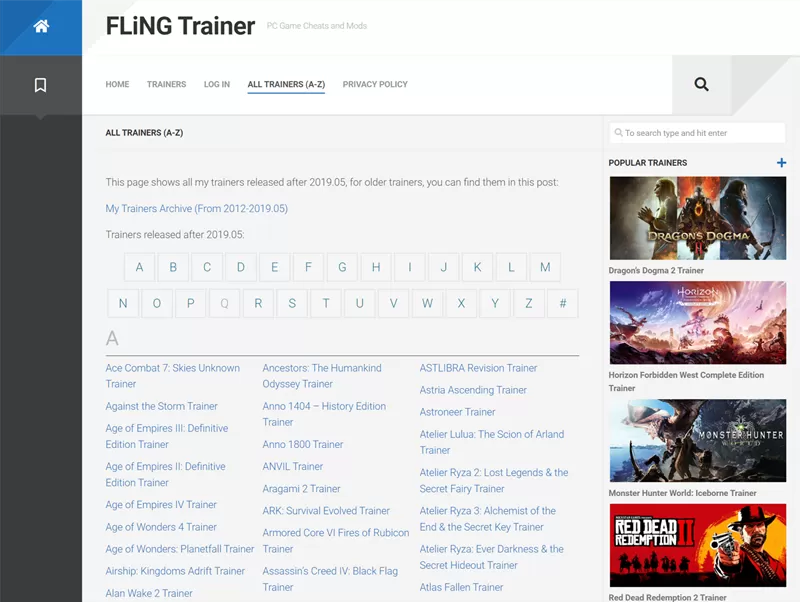
Task: Open Ancestors: The Humankind Odyssey Trainer
Action: [322, 376]
